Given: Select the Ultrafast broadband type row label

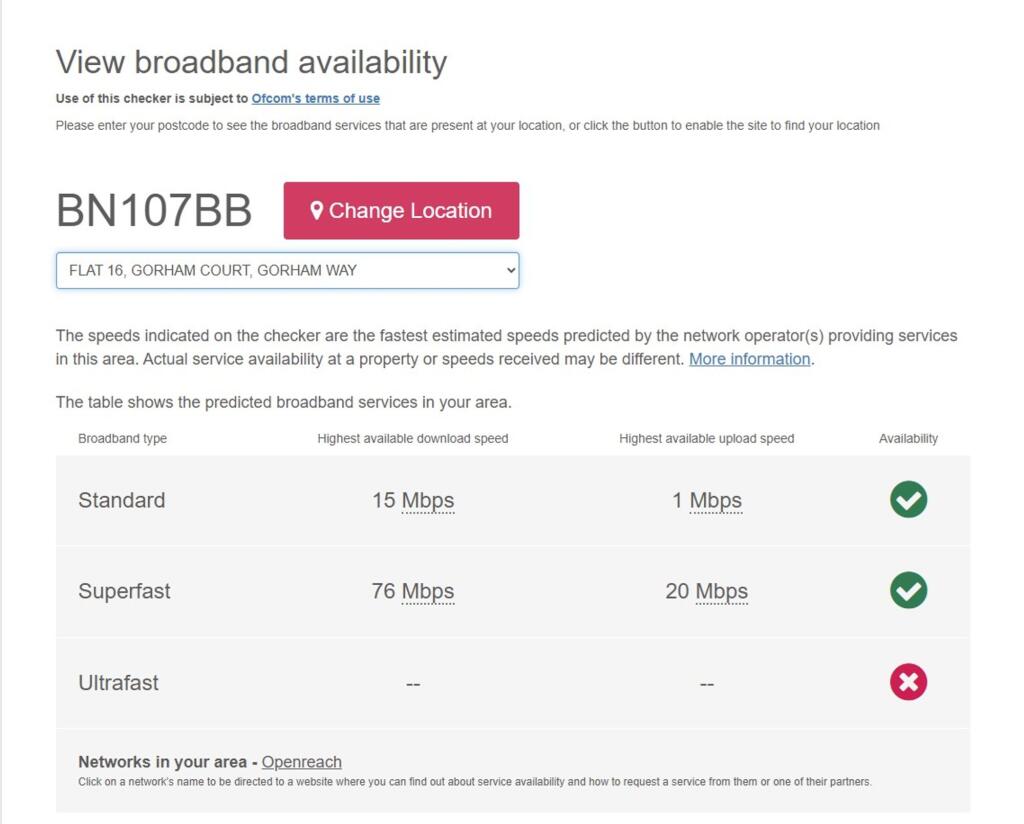Looking at the screenshot, I should [118, 683].
